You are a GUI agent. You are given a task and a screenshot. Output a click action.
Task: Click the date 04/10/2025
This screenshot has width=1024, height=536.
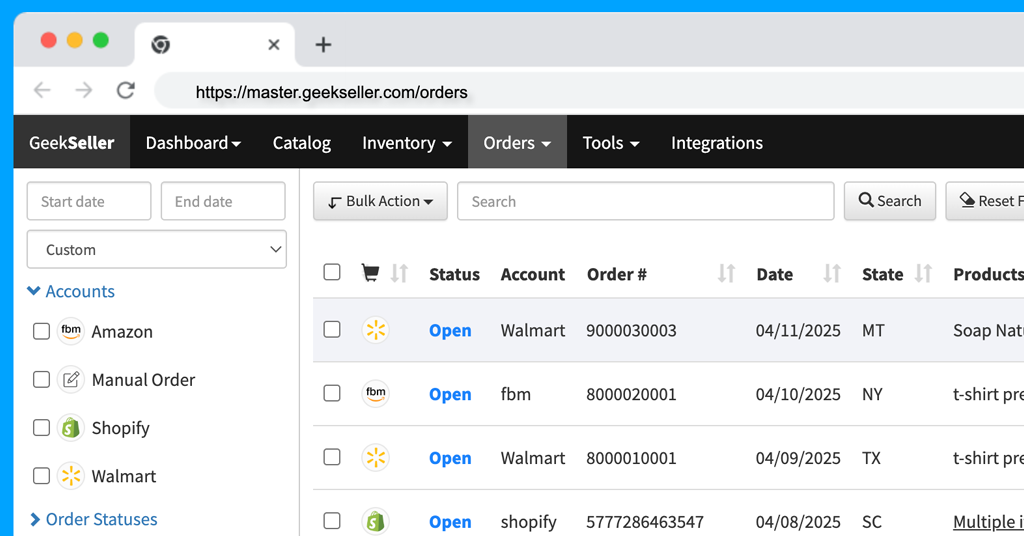[x=798, y=394]
